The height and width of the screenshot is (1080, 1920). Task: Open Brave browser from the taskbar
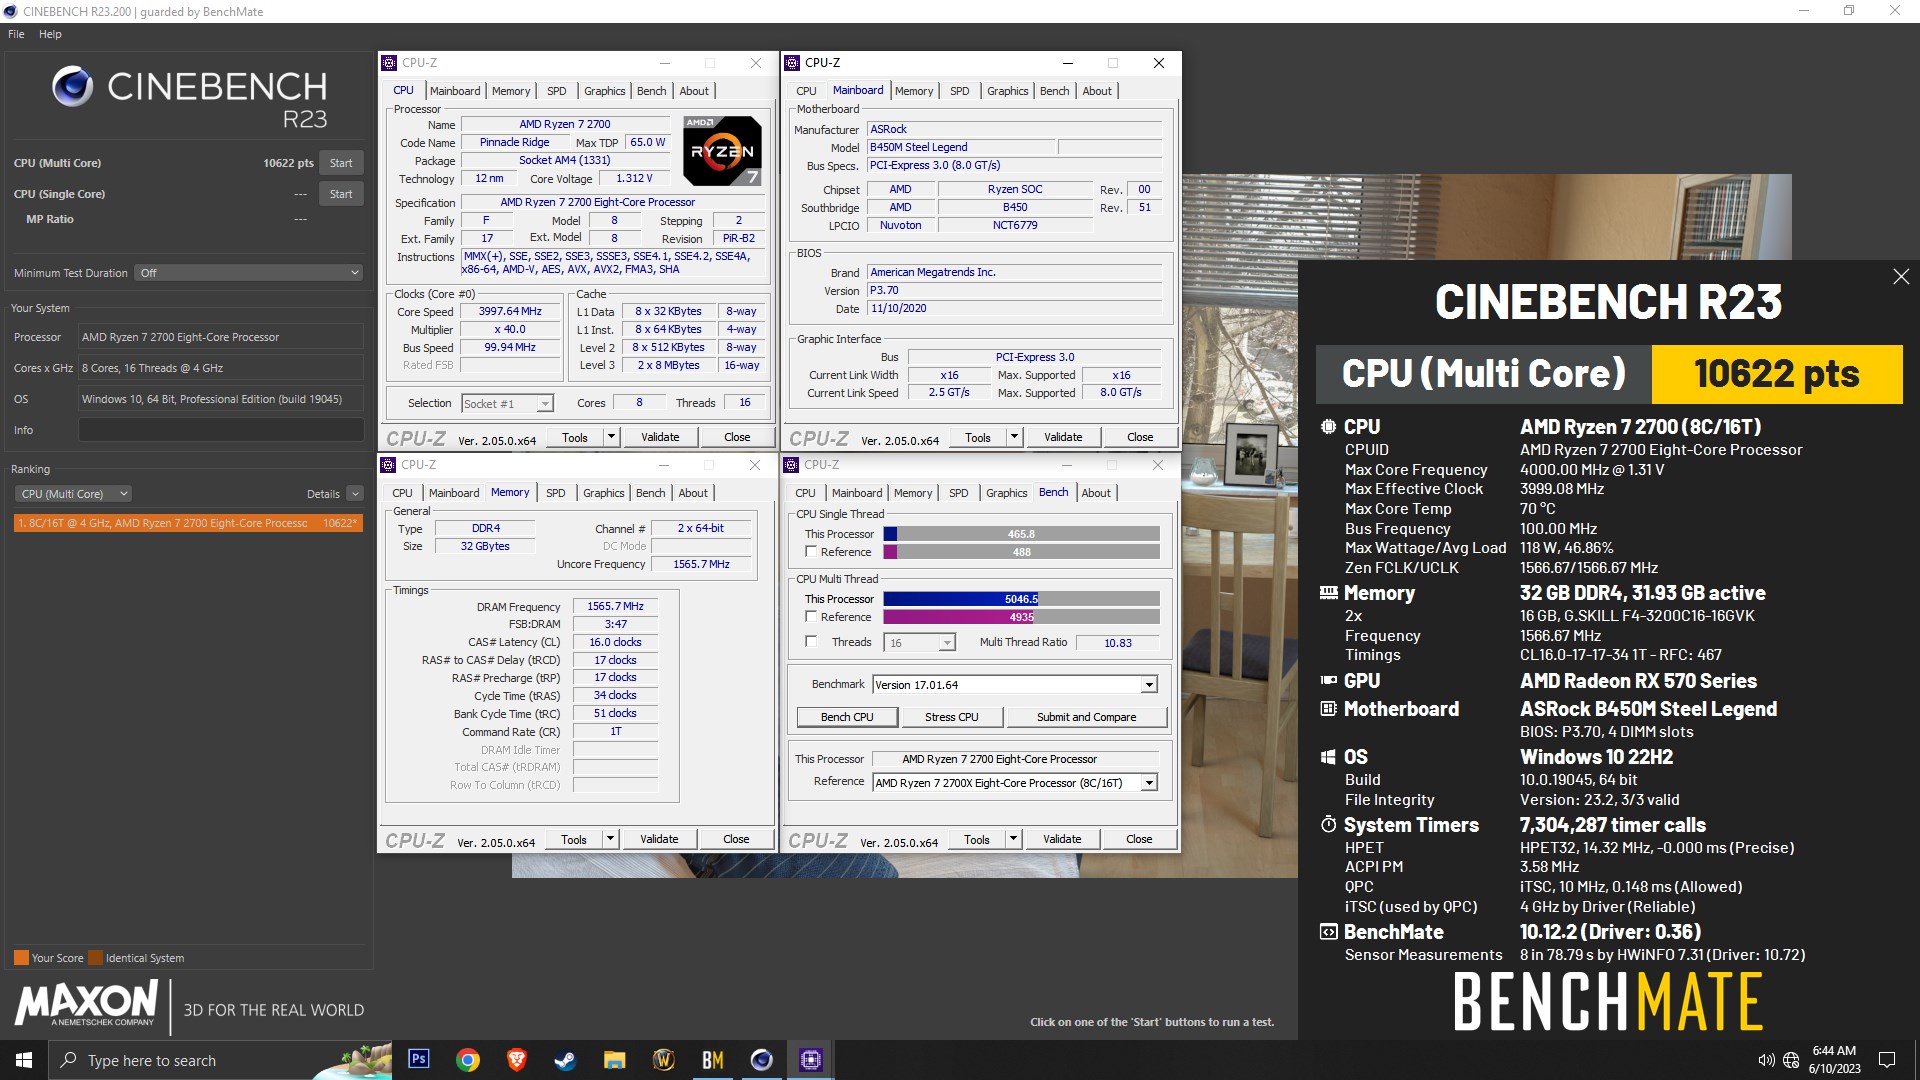(x=517, y=1059)
